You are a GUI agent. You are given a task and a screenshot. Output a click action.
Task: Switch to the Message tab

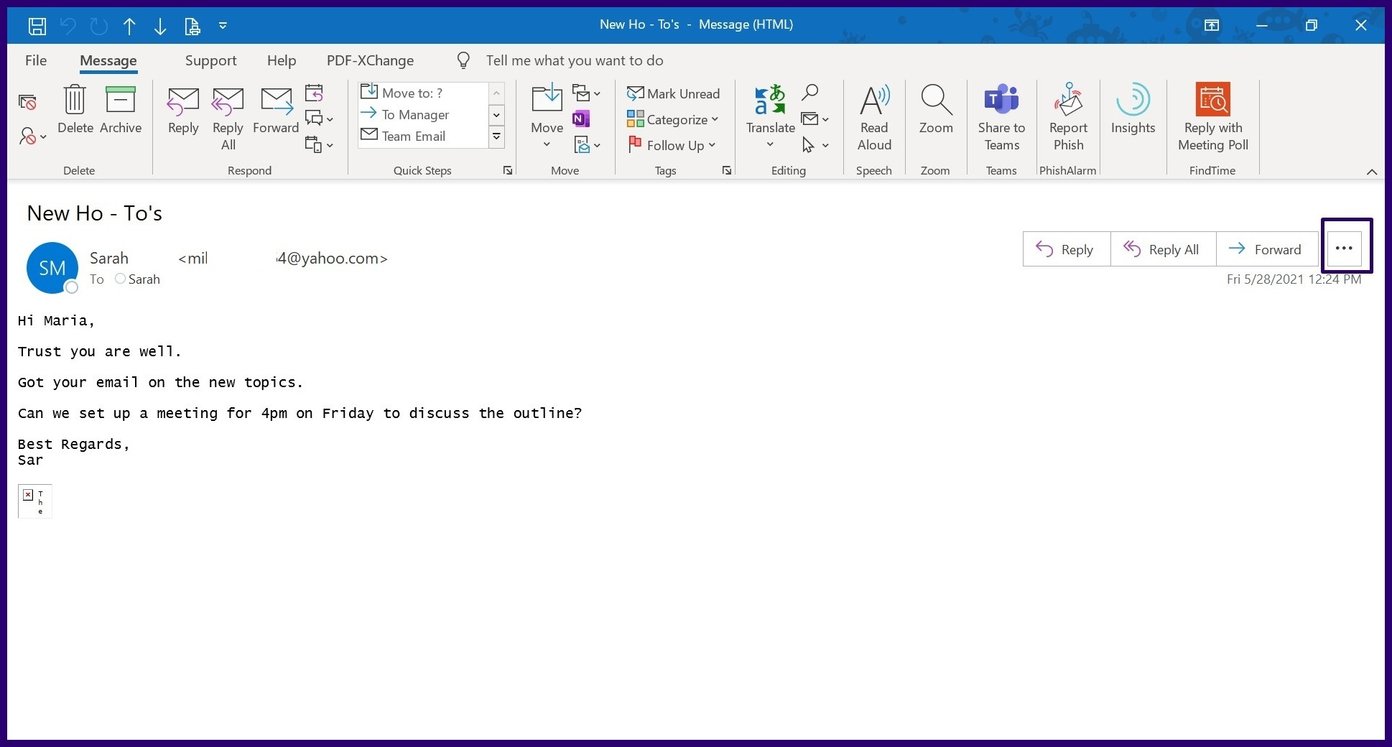(x=108, y=60)
